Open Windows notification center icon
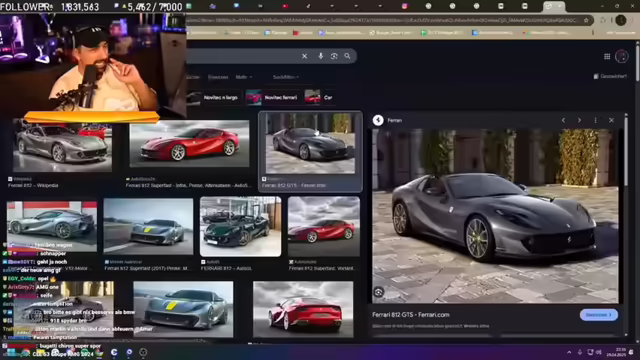The height and width of the screenshot is (360, 640). point(631,352)
